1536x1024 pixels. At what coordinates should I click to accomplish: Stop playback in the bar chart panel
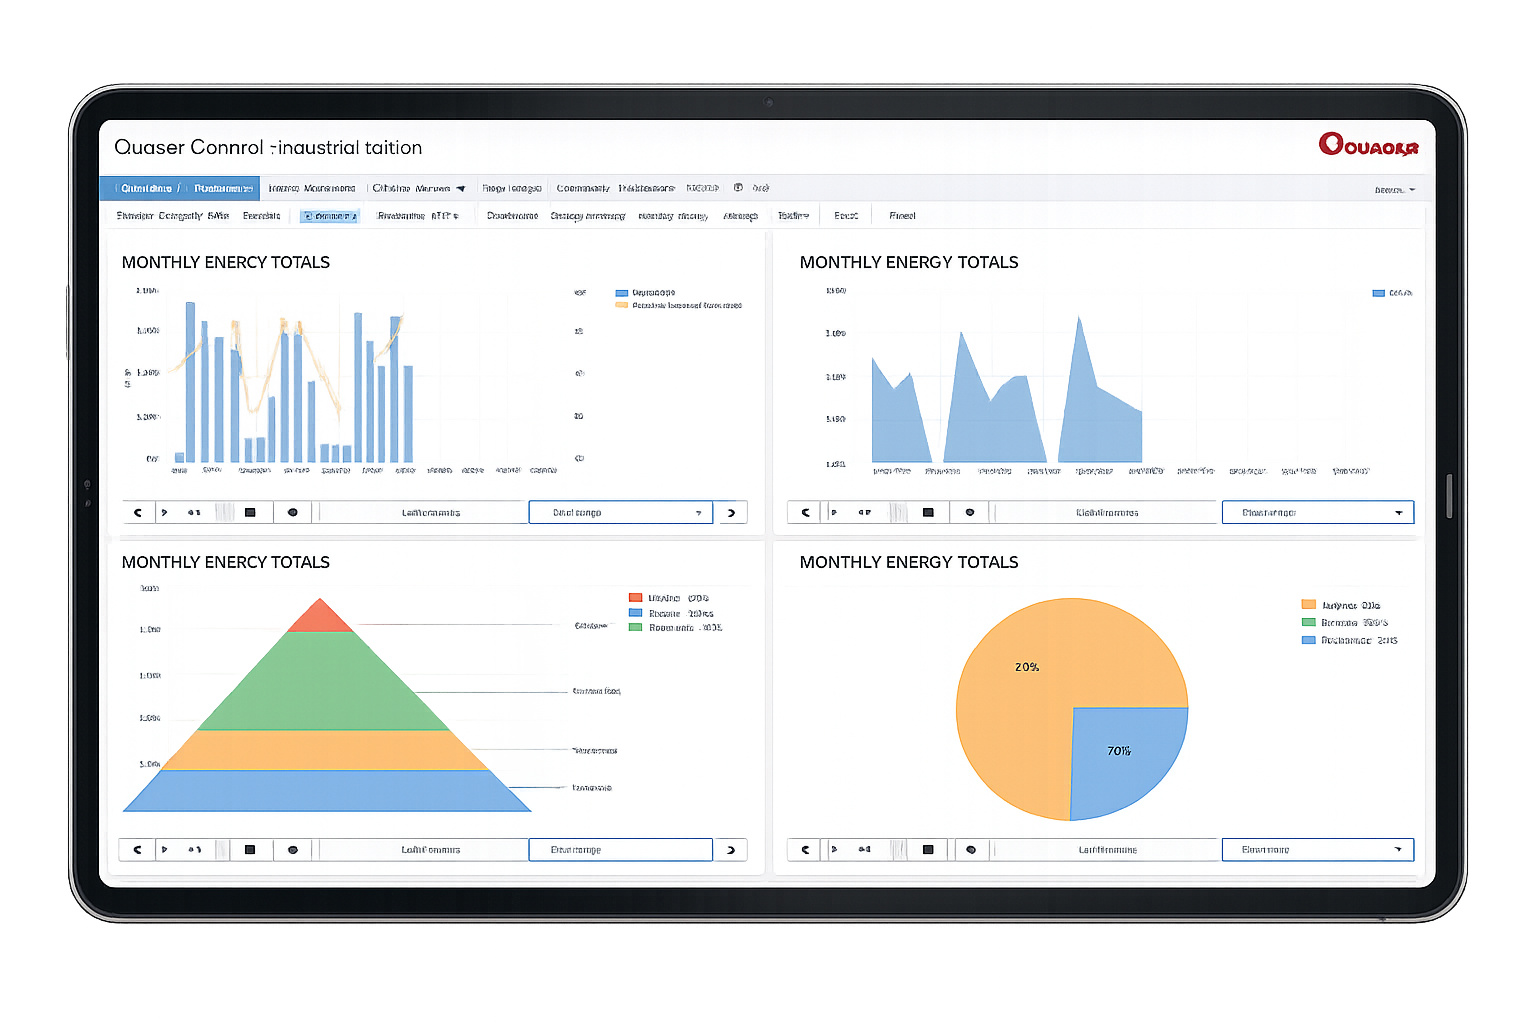click(250, 512)
